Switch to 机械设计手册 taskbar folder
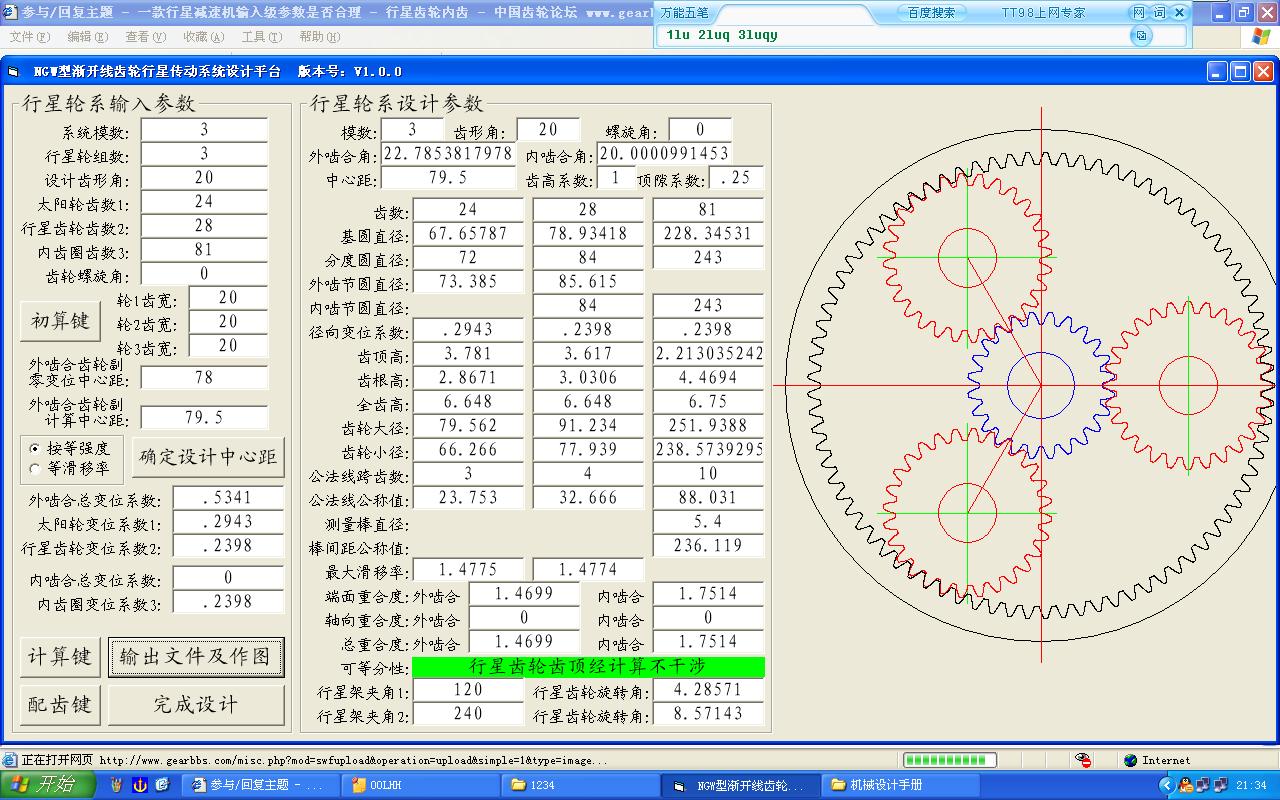 tap(902, 785)
